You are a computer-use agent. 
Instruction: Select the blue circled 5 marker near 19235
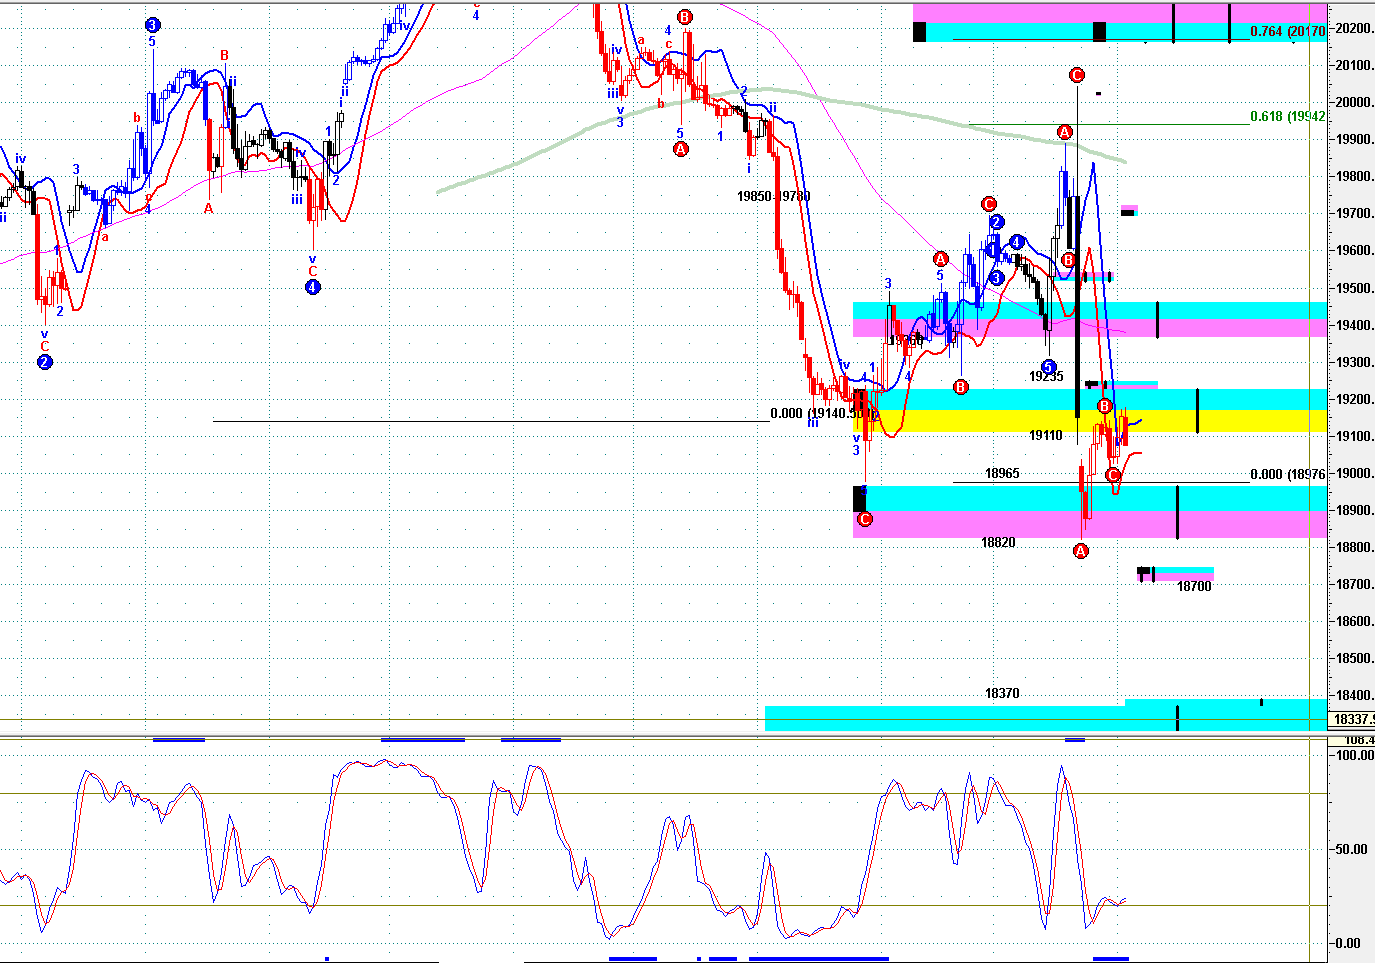tap(1048, 366)
